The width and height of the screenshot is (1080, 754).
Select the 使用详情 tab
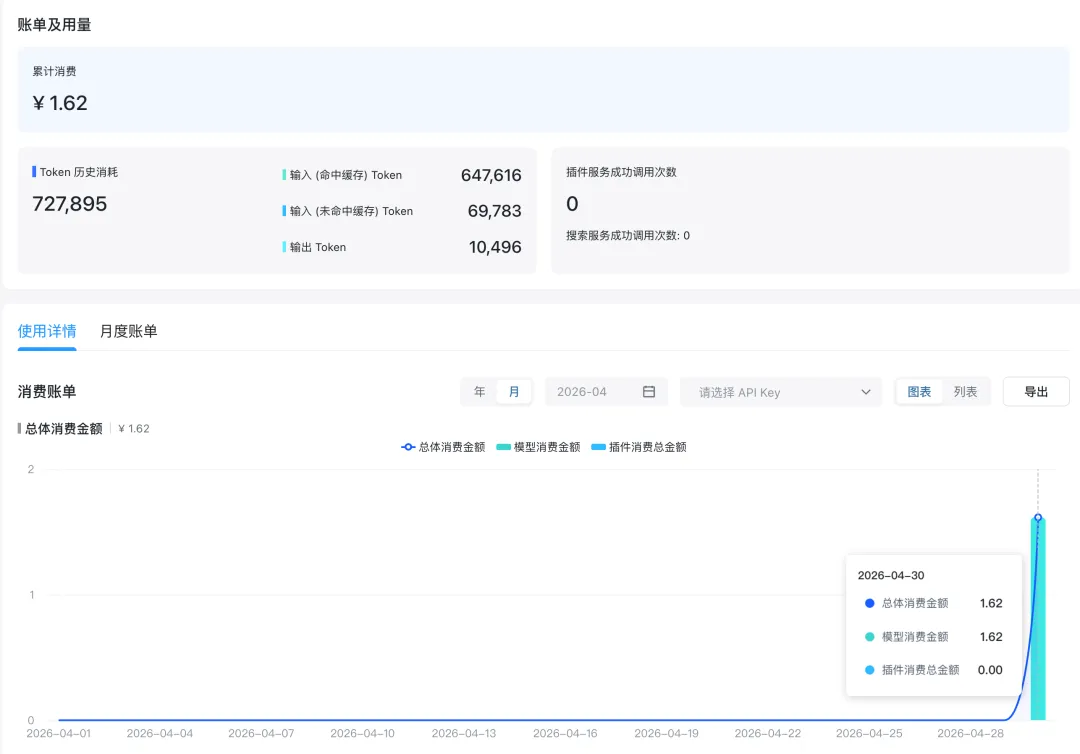[x=47, y=331]
